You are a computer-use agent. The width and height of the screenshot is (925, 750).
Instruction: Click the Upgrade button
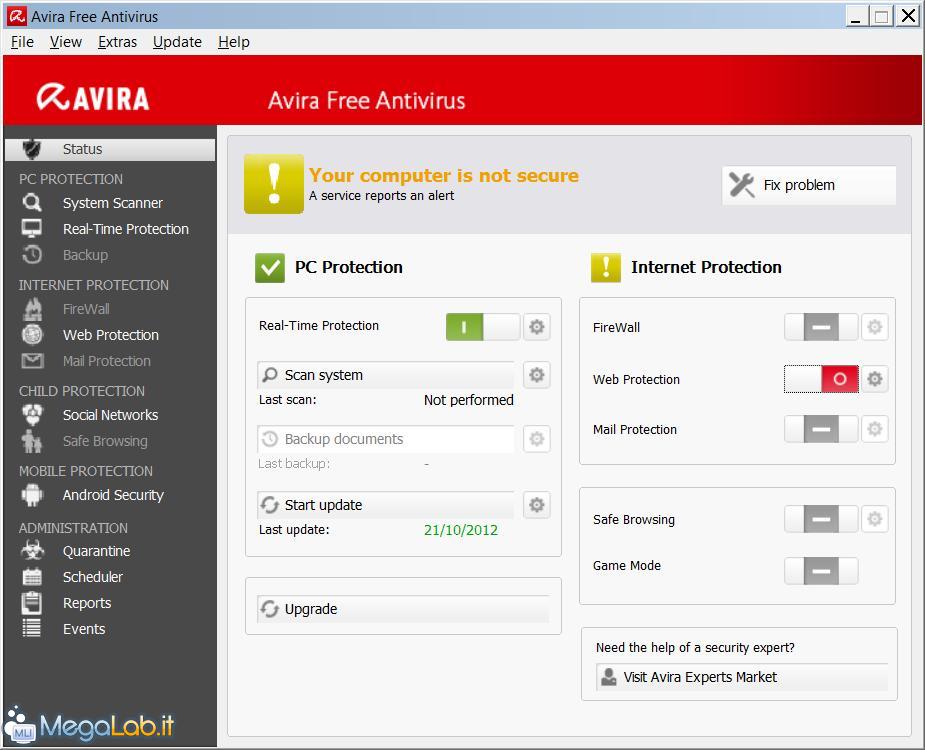404,609
